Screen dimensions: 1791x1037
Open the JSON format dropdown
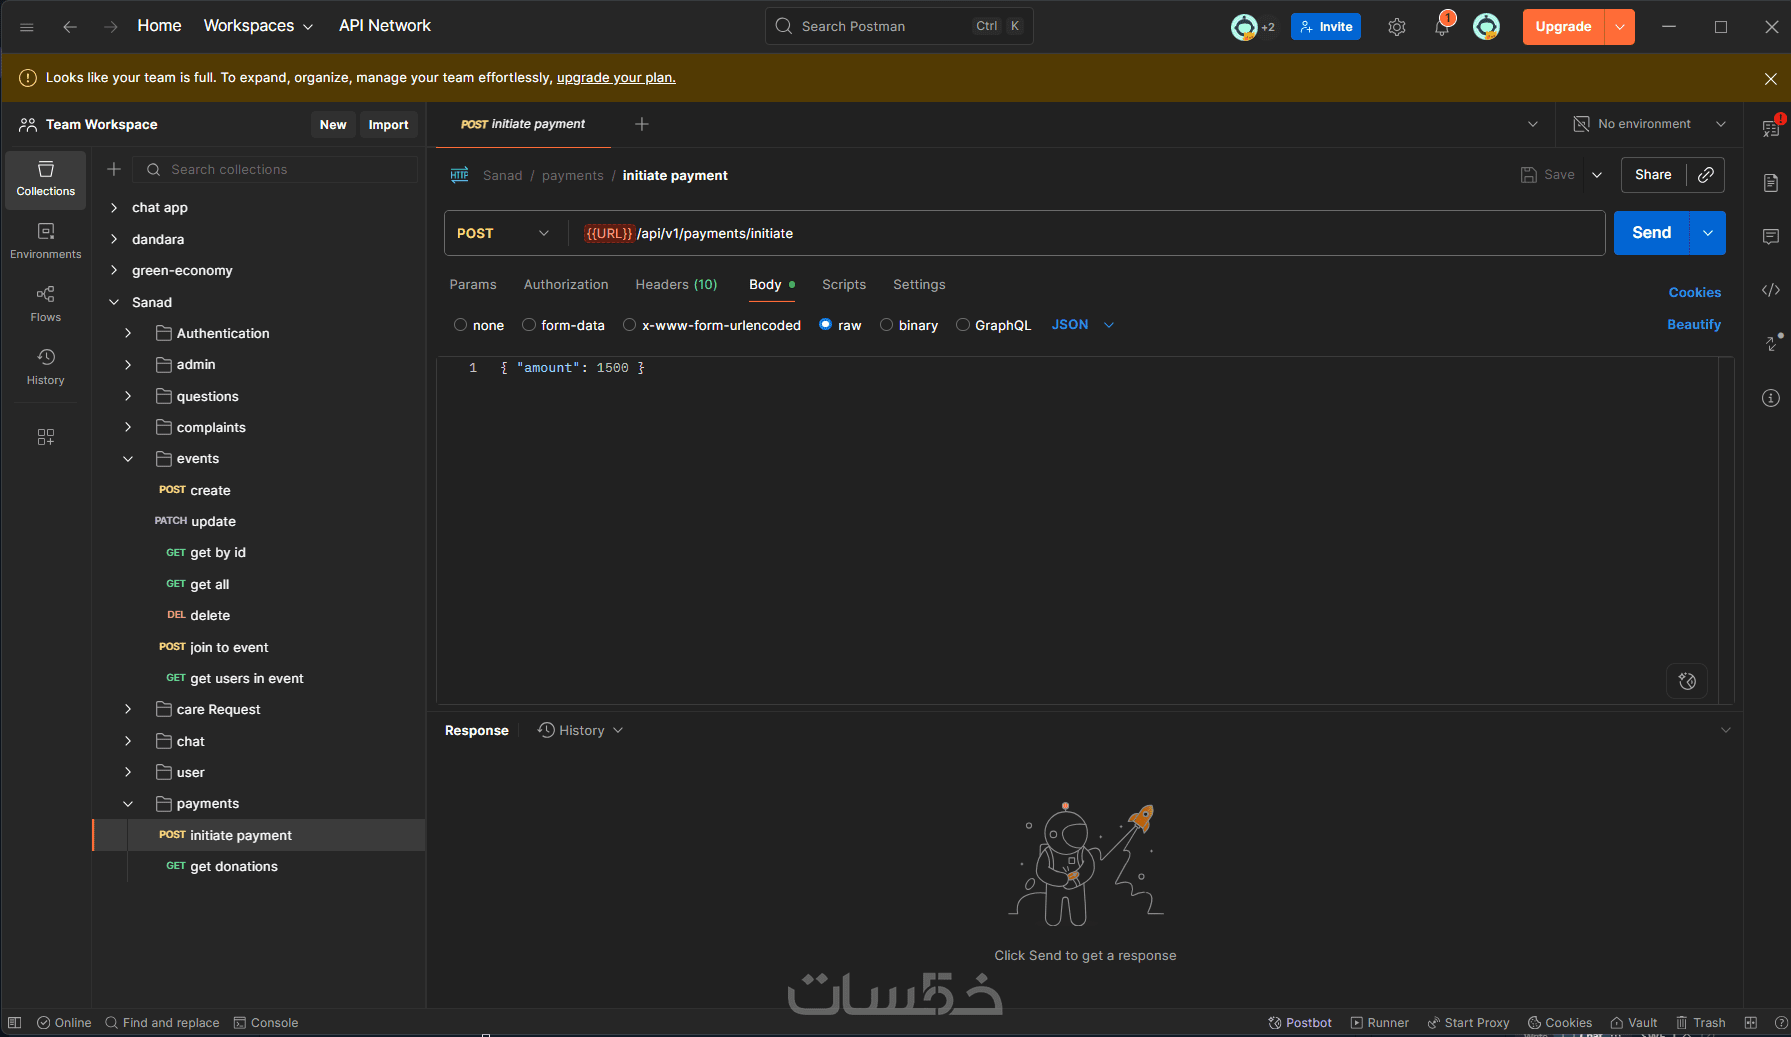coord(1083,325)
